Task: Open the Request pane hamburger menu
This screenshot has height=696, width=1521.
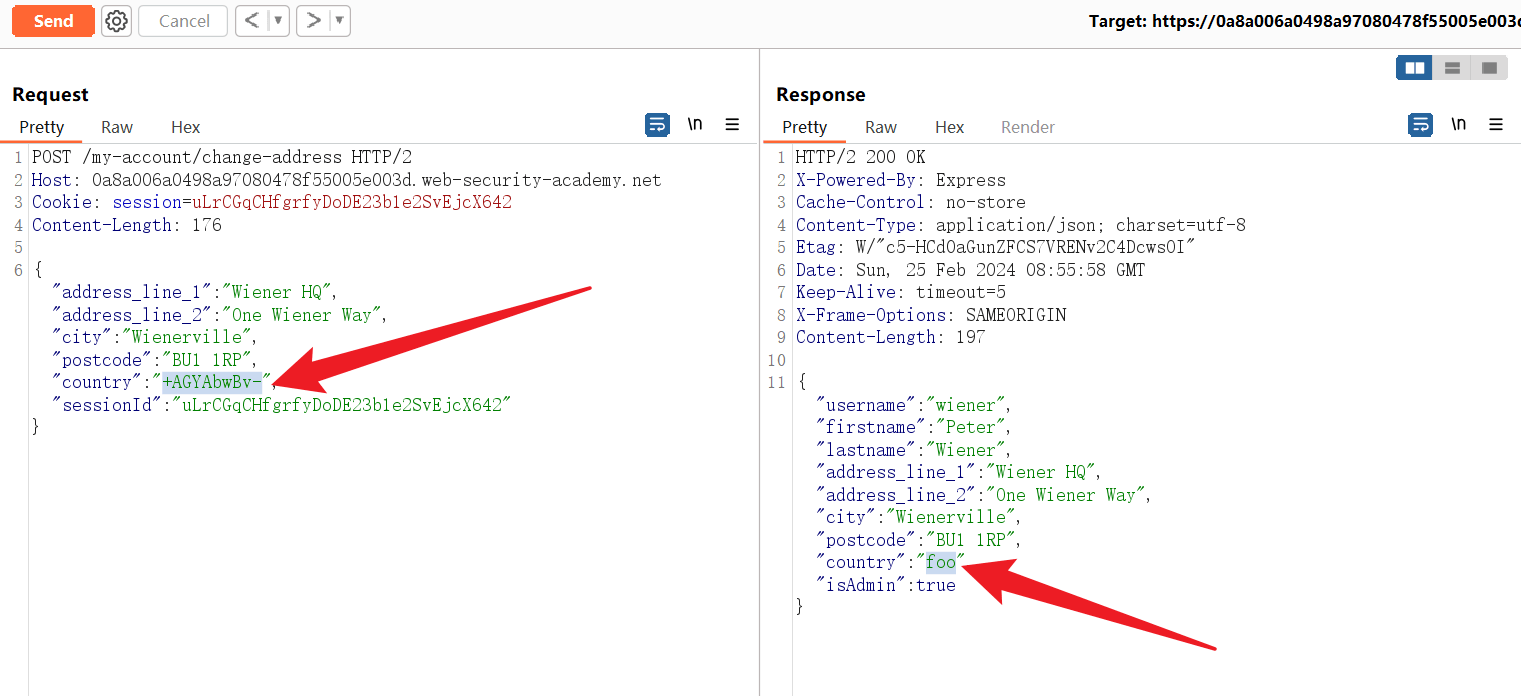Action: pyautogui.click(x=732, y=125)
